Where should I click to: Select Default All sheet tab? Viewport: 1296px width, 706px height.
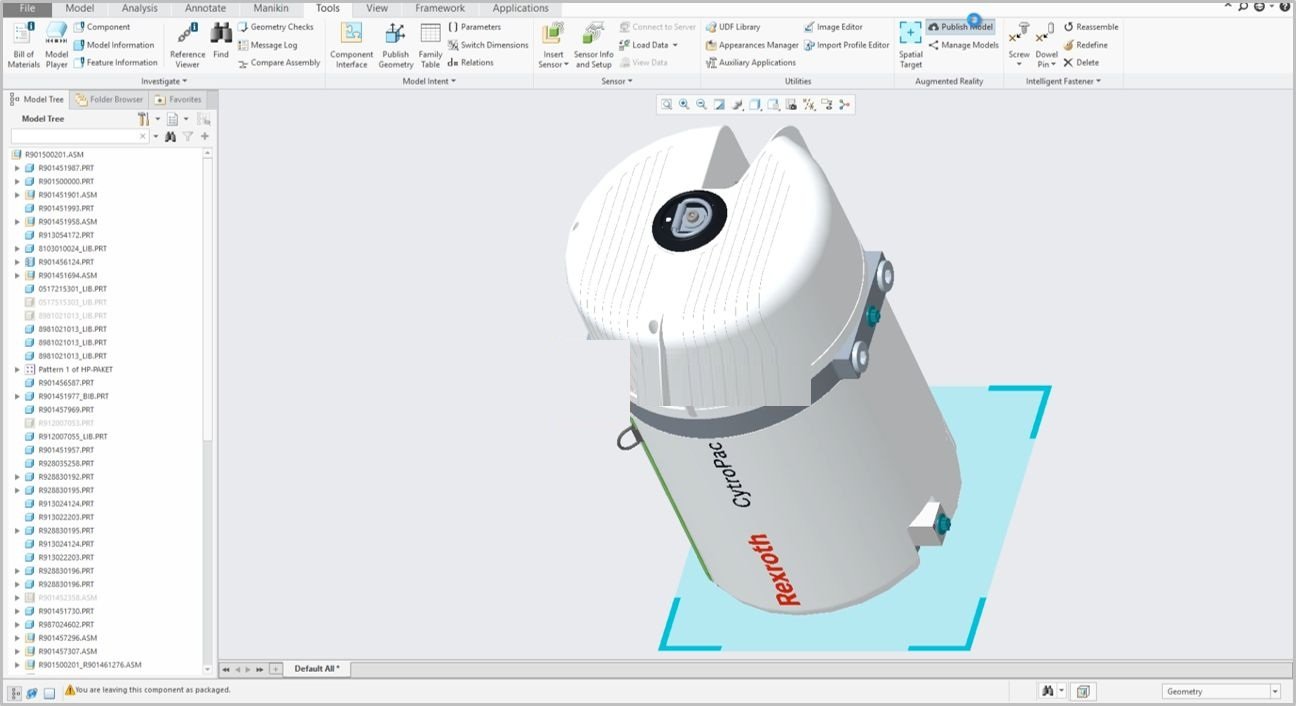click(317, 669)
